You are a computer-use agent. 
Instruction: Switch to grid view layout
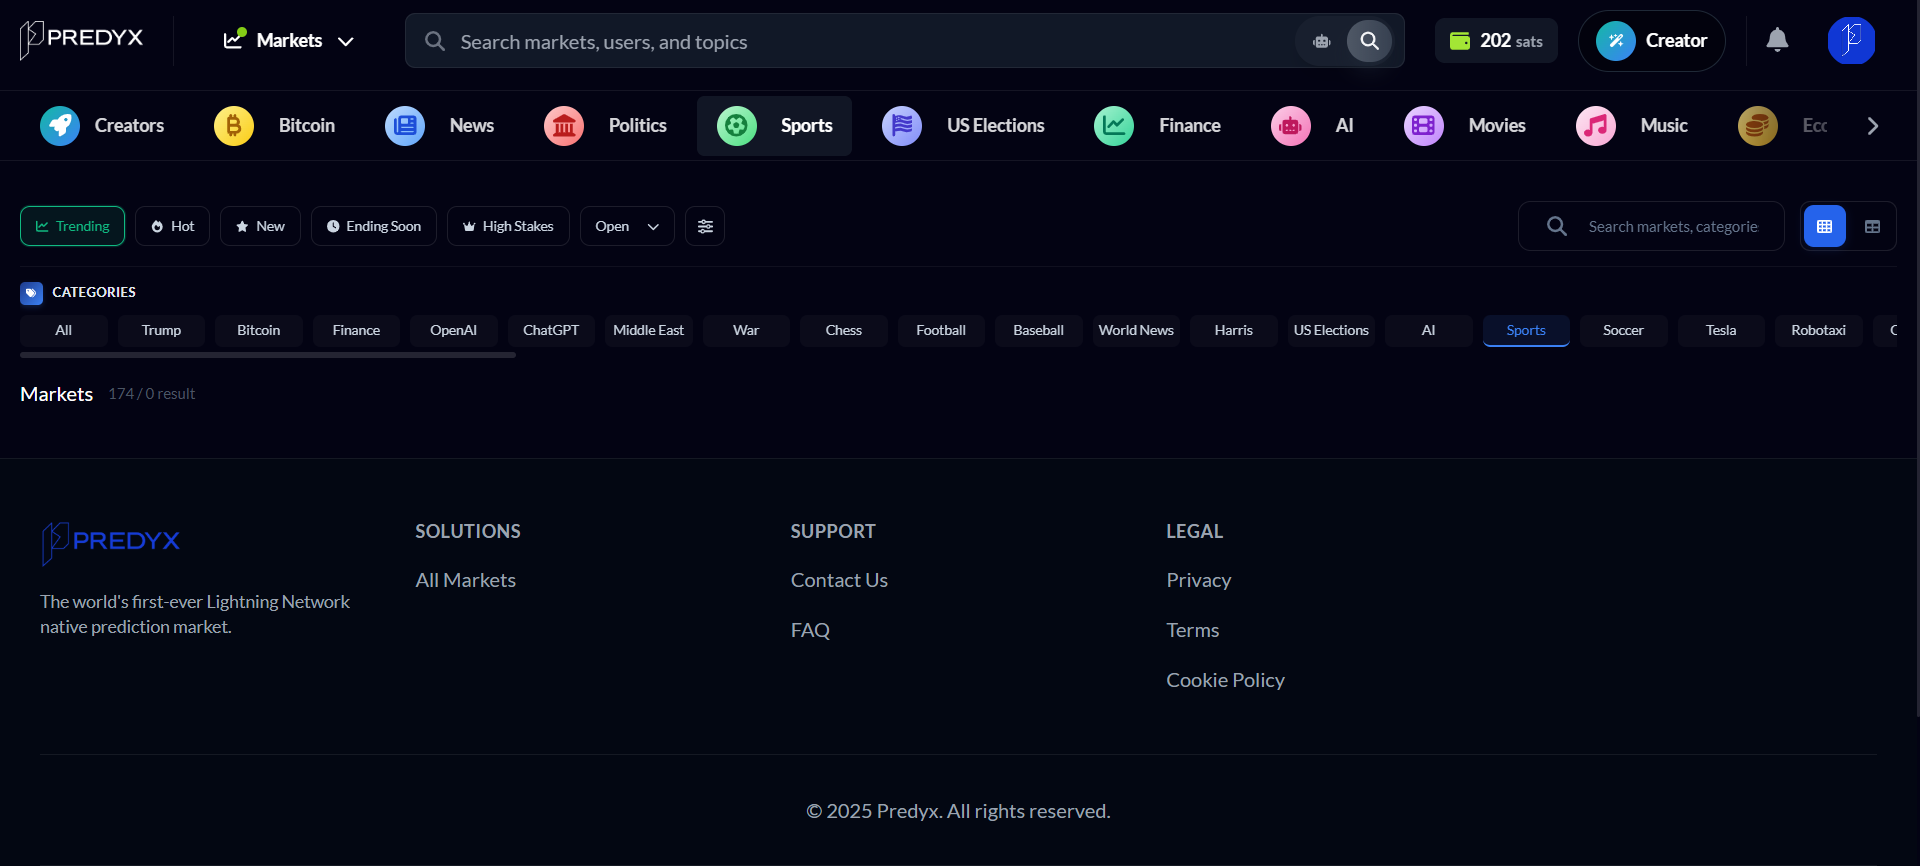point(1824,226)
